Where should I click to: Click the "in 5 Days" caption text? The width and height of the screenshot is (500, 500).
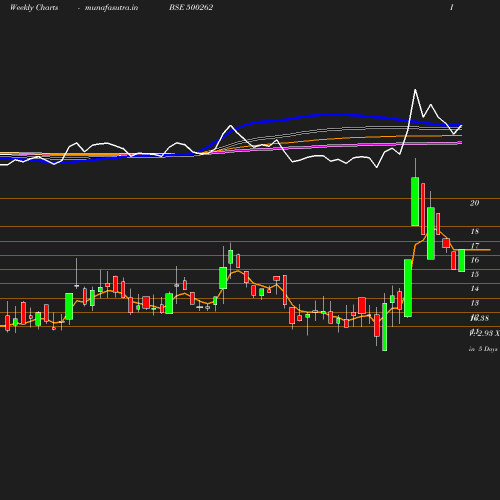tap(483, 349)
